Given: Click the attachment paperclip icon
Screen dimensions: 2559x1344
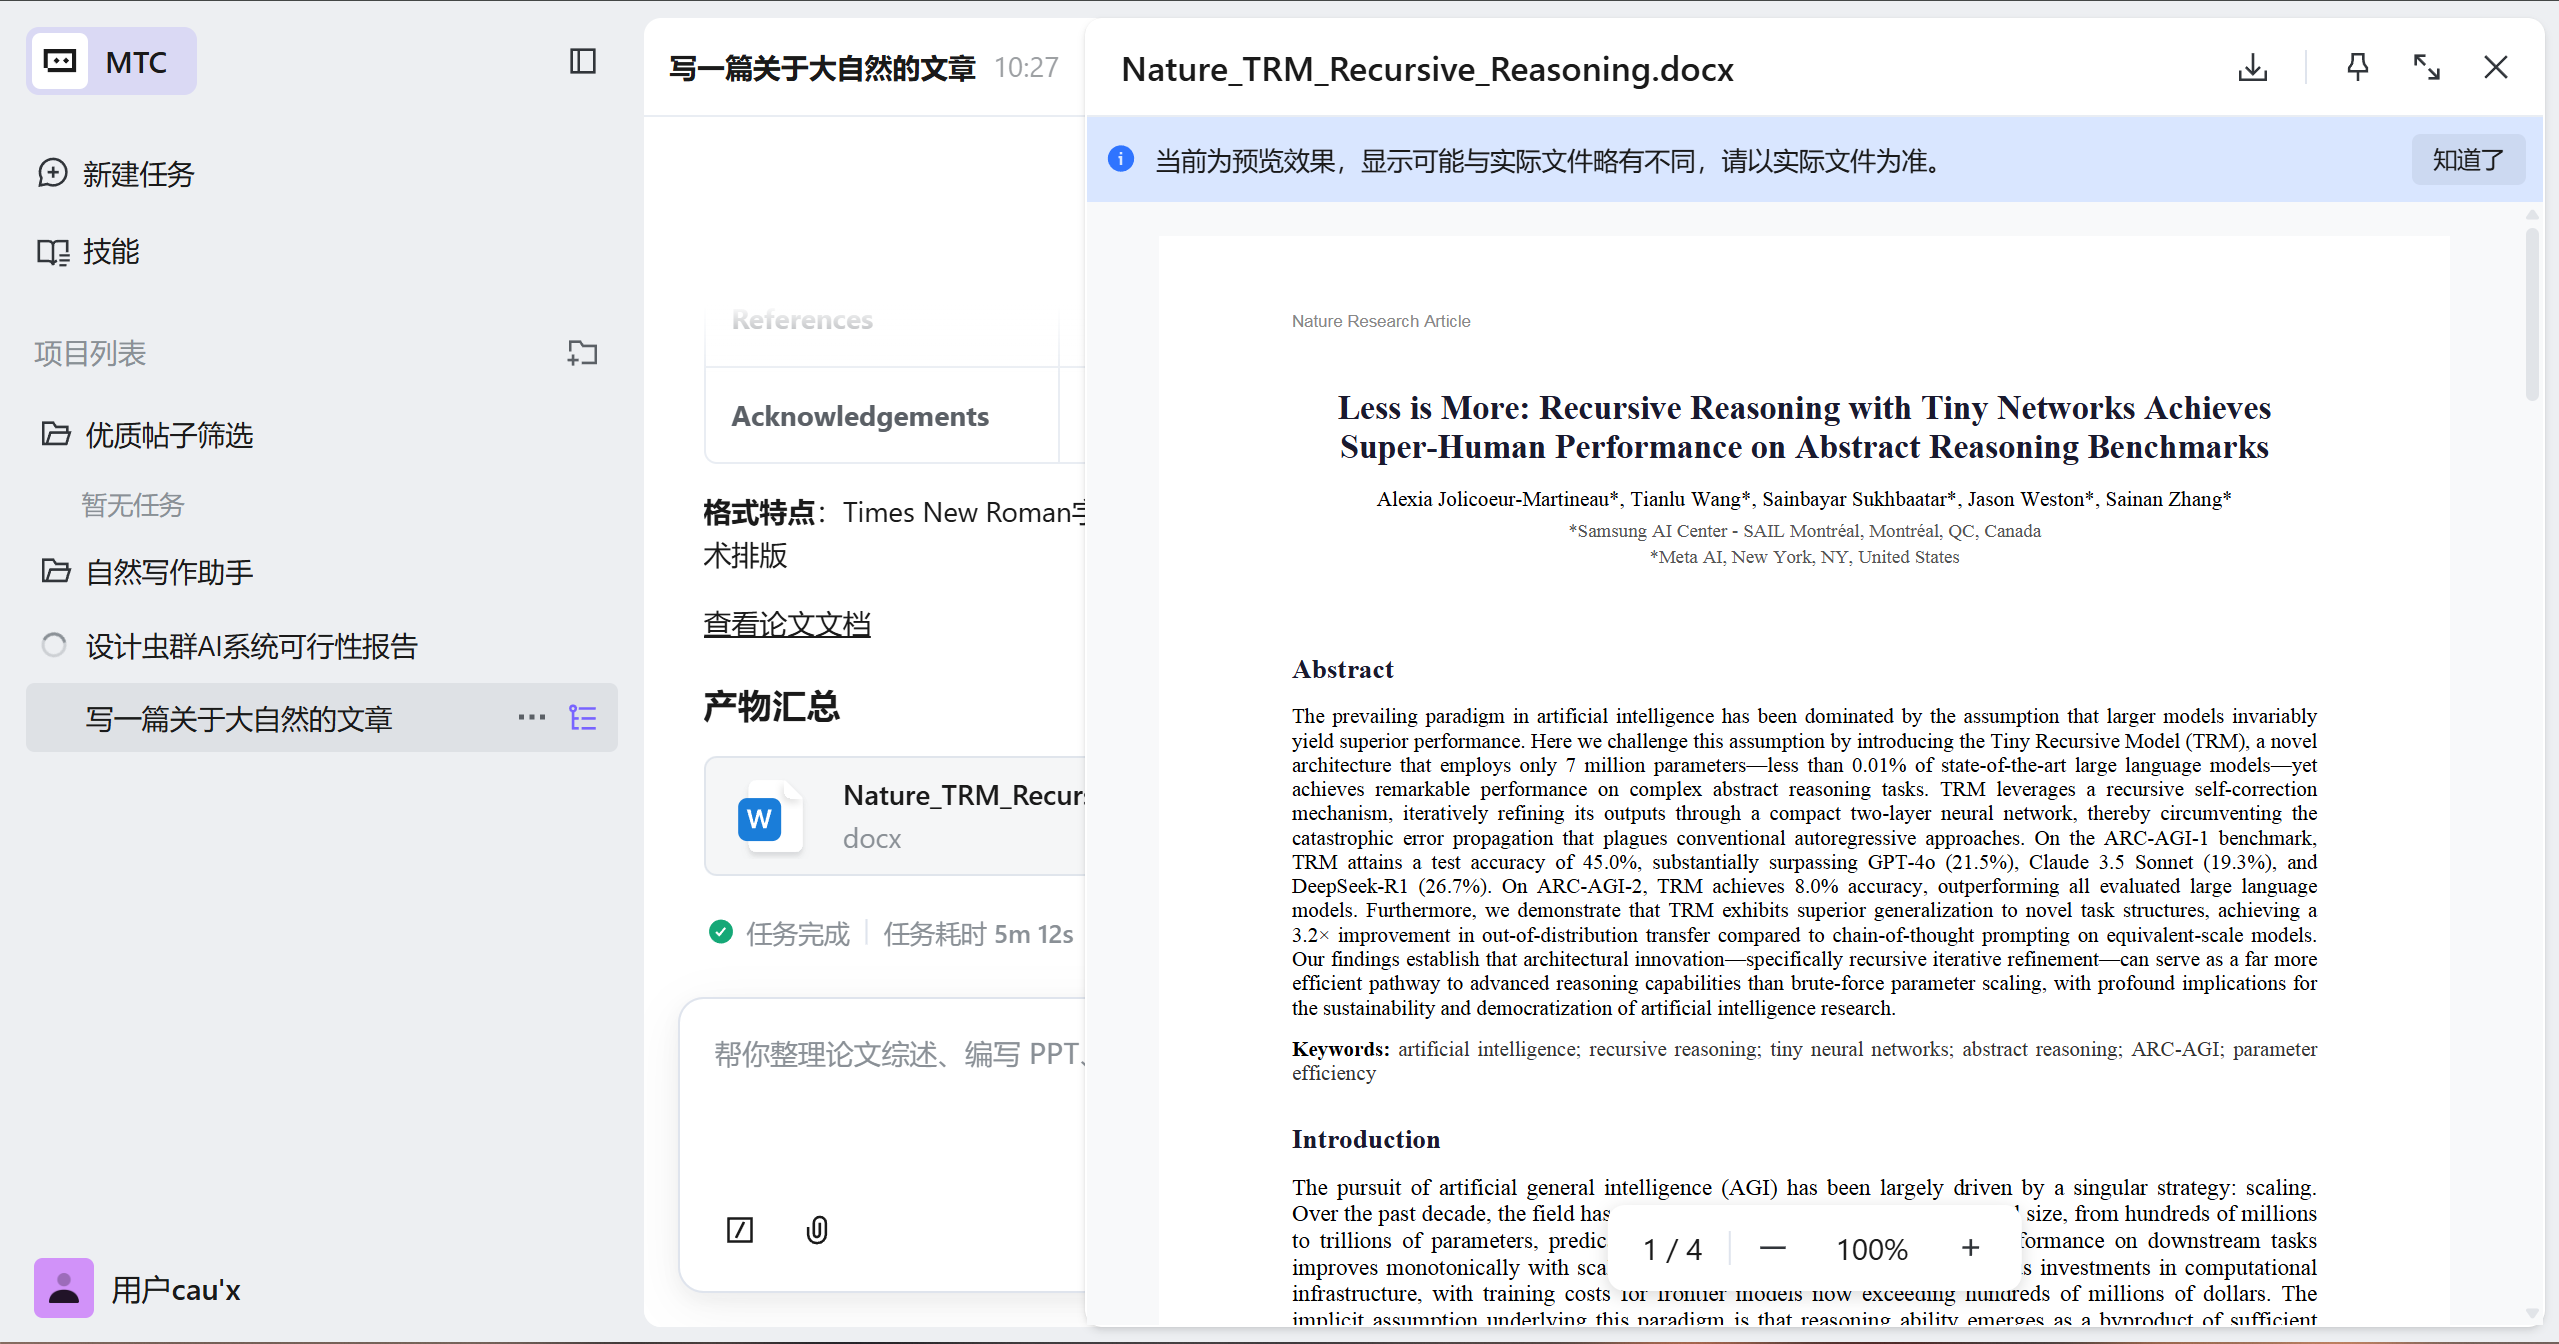Looking at the screenshot, I should (x=817, y=1230).
